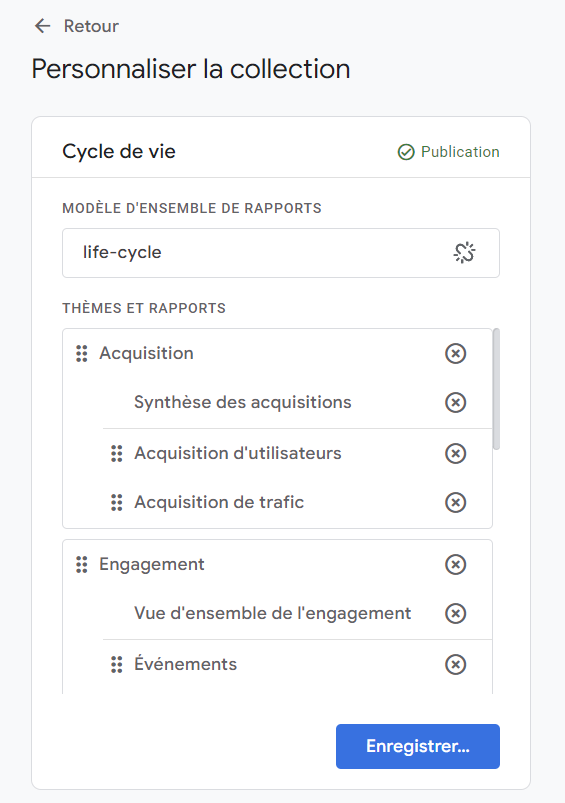Viewport: 565px width, 803px height.
Task: Click the drag handle next to Acquisition
Action: (81, 353)
